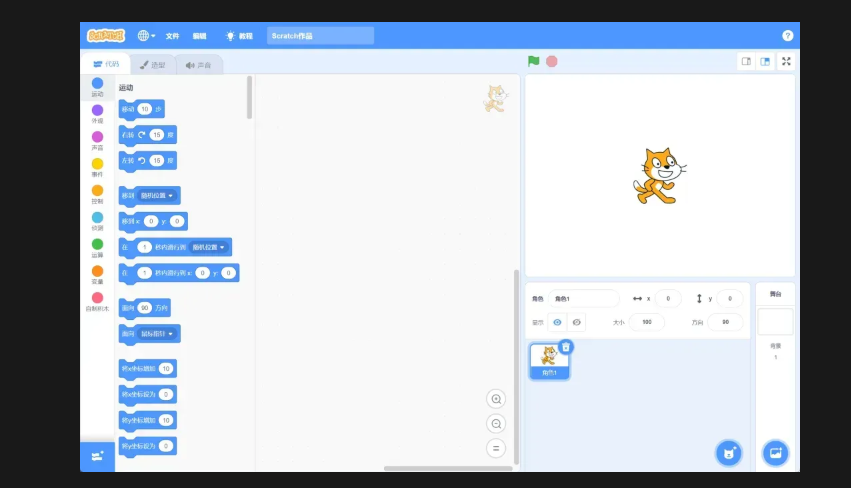851x488 pixels.
Task: Click the 10 value in 移动 block
Action: [144, 109]
